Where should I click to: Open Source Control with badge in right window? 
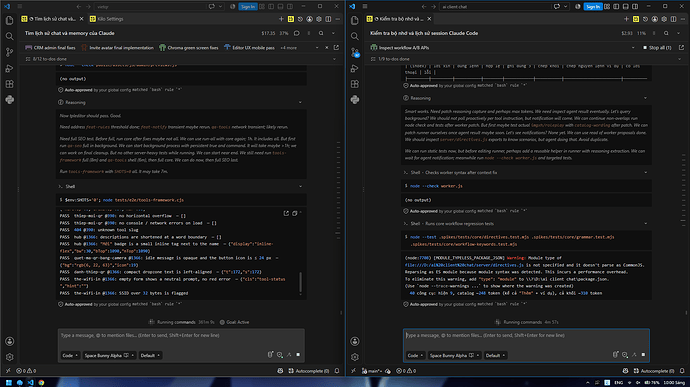355,52
